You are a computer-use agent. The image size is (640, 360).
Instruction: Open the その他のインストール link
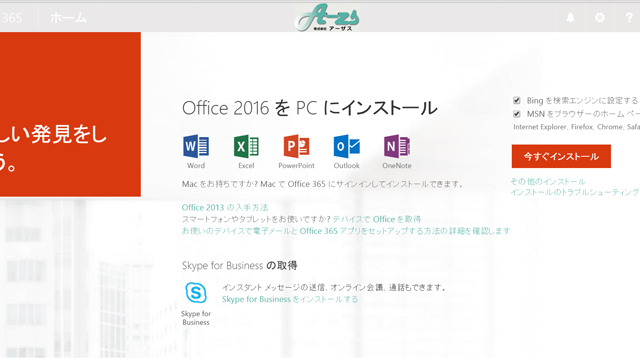548,181
